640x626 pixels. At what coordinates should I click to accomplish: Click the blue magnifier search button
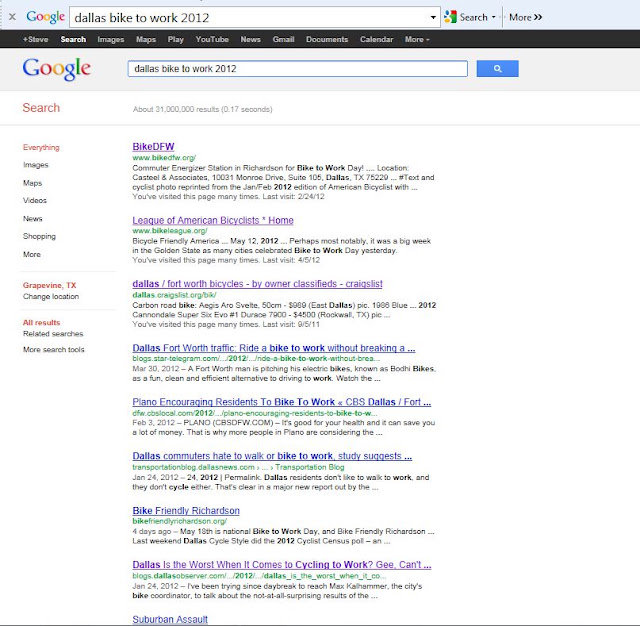pos(497,69)
